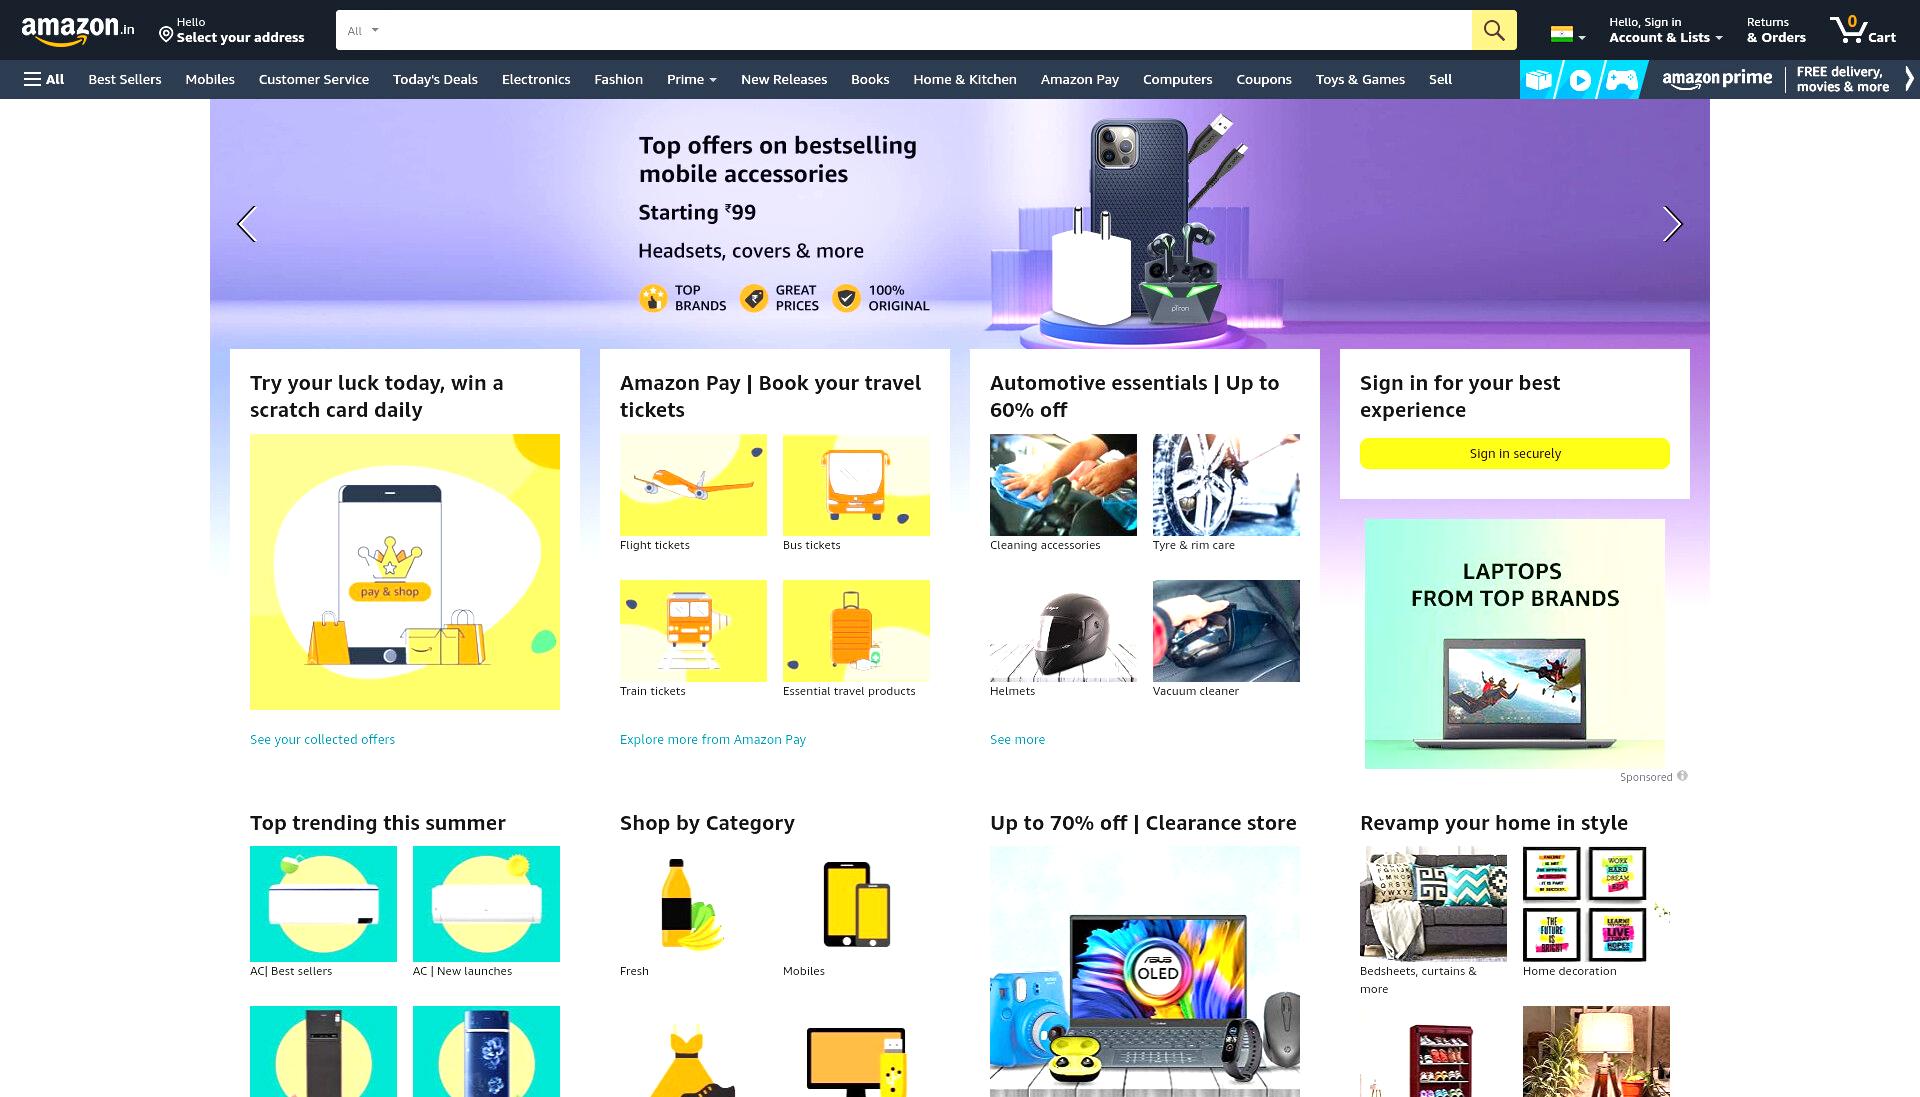1920x1097 pixels.
Task: Open the Prime nav dropdown
Action: click(x=692, y=79)
